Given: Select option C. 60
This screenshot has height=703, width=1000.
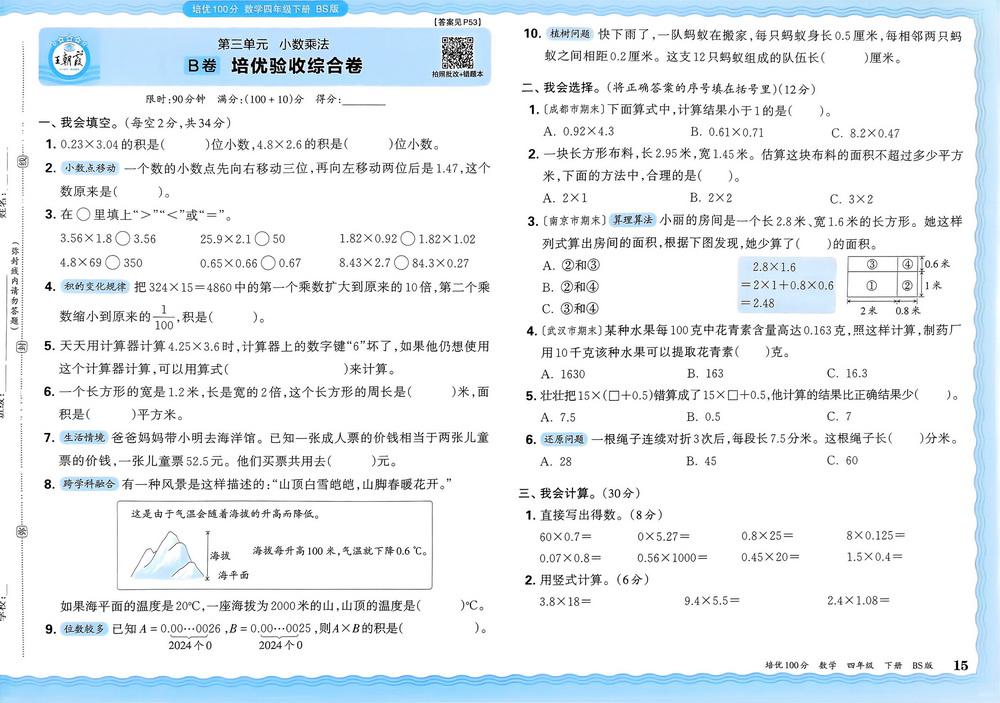Looking at the screenshot, I should click(x=842, y=460).
